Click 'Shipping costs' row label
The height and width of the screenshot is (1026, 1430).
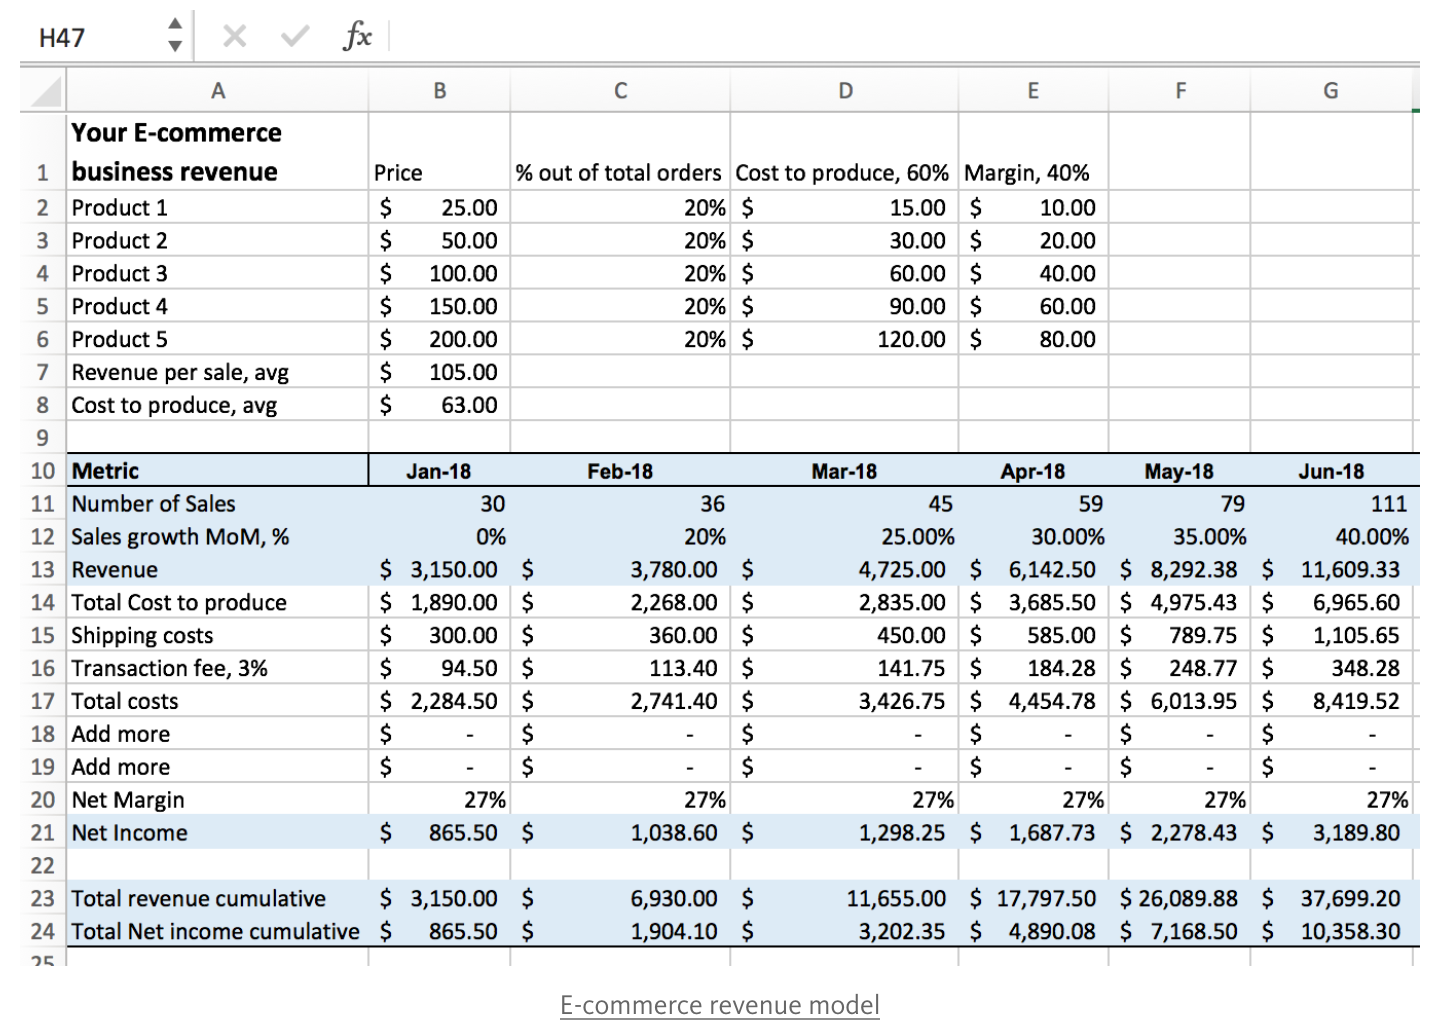(218, 636)
